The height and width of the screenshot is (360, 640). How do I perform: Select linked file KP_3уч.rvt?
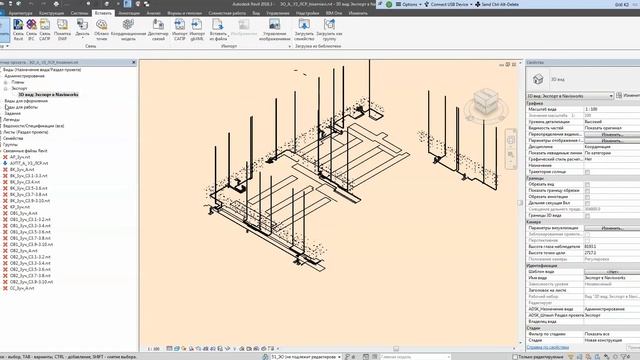tap(20, 207)
